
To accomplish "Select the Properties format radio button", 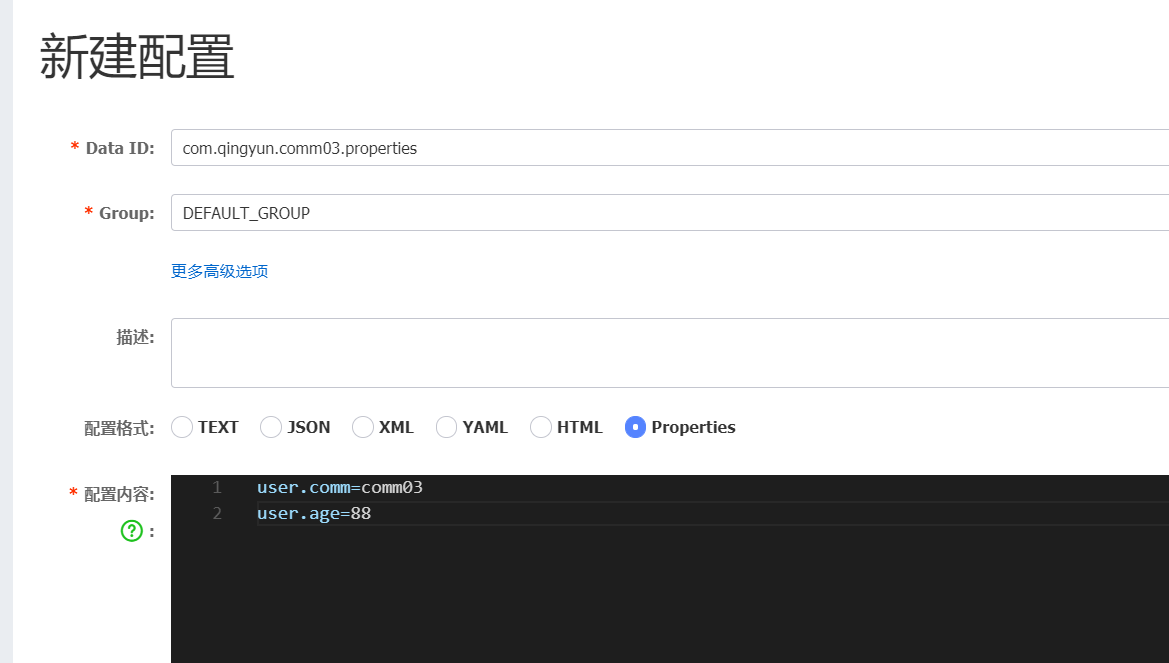I will tap(637, 427).
